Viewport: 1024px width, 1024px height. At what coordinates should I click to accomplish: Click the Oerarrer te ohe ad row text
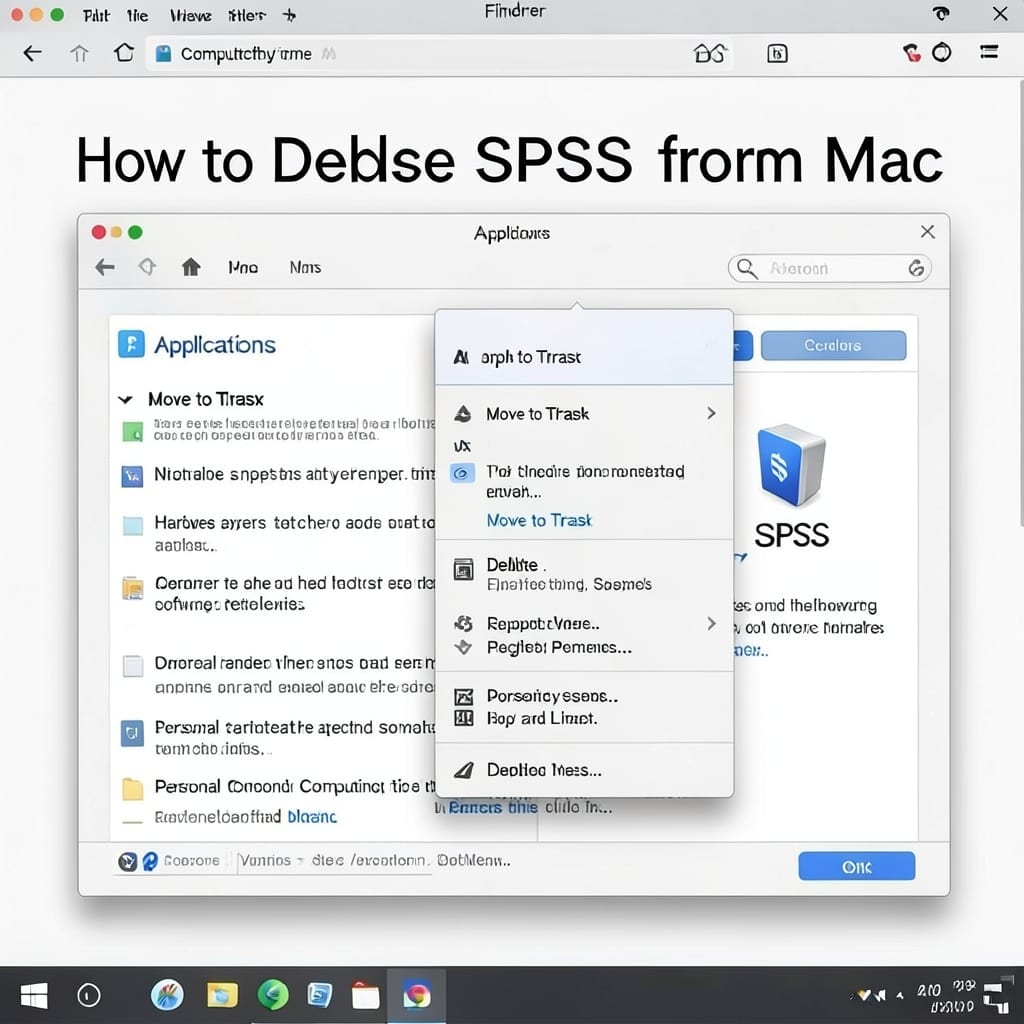(x=294, y=593)
